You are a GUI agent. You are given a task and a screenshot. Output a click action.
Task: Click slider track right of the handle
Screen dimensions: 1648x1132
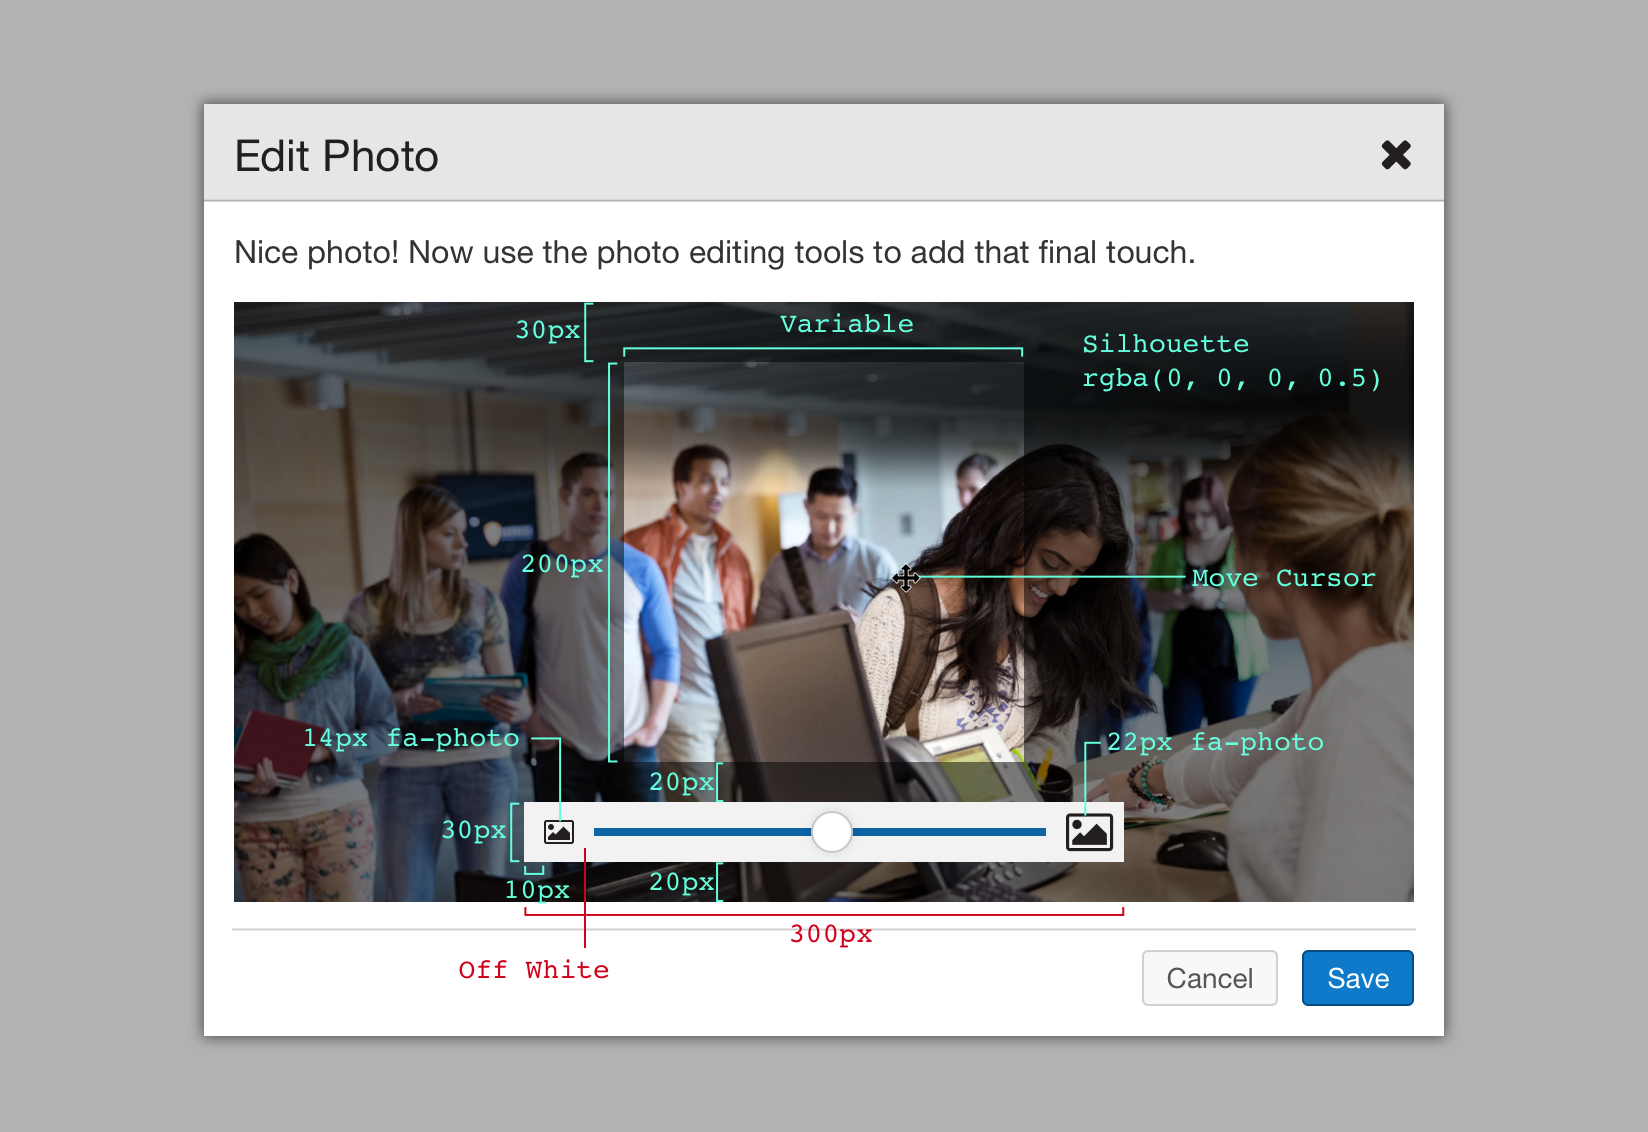coord(948,831)
